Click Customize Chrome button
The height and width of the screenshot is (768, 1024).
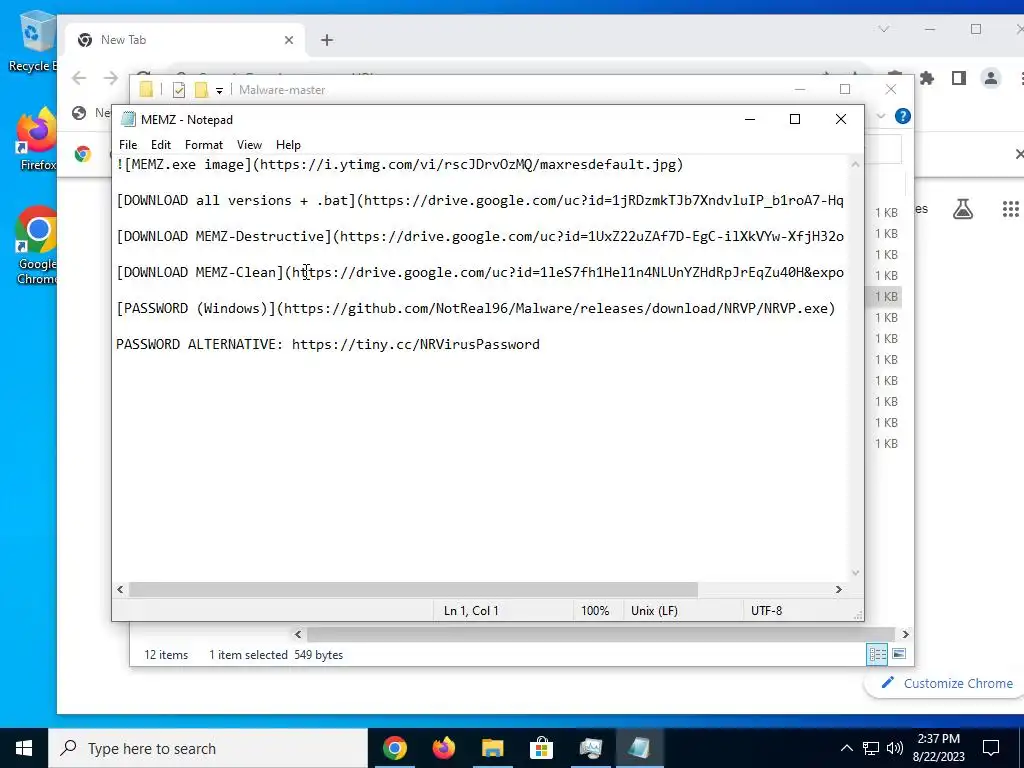click(x=947, y=683)
